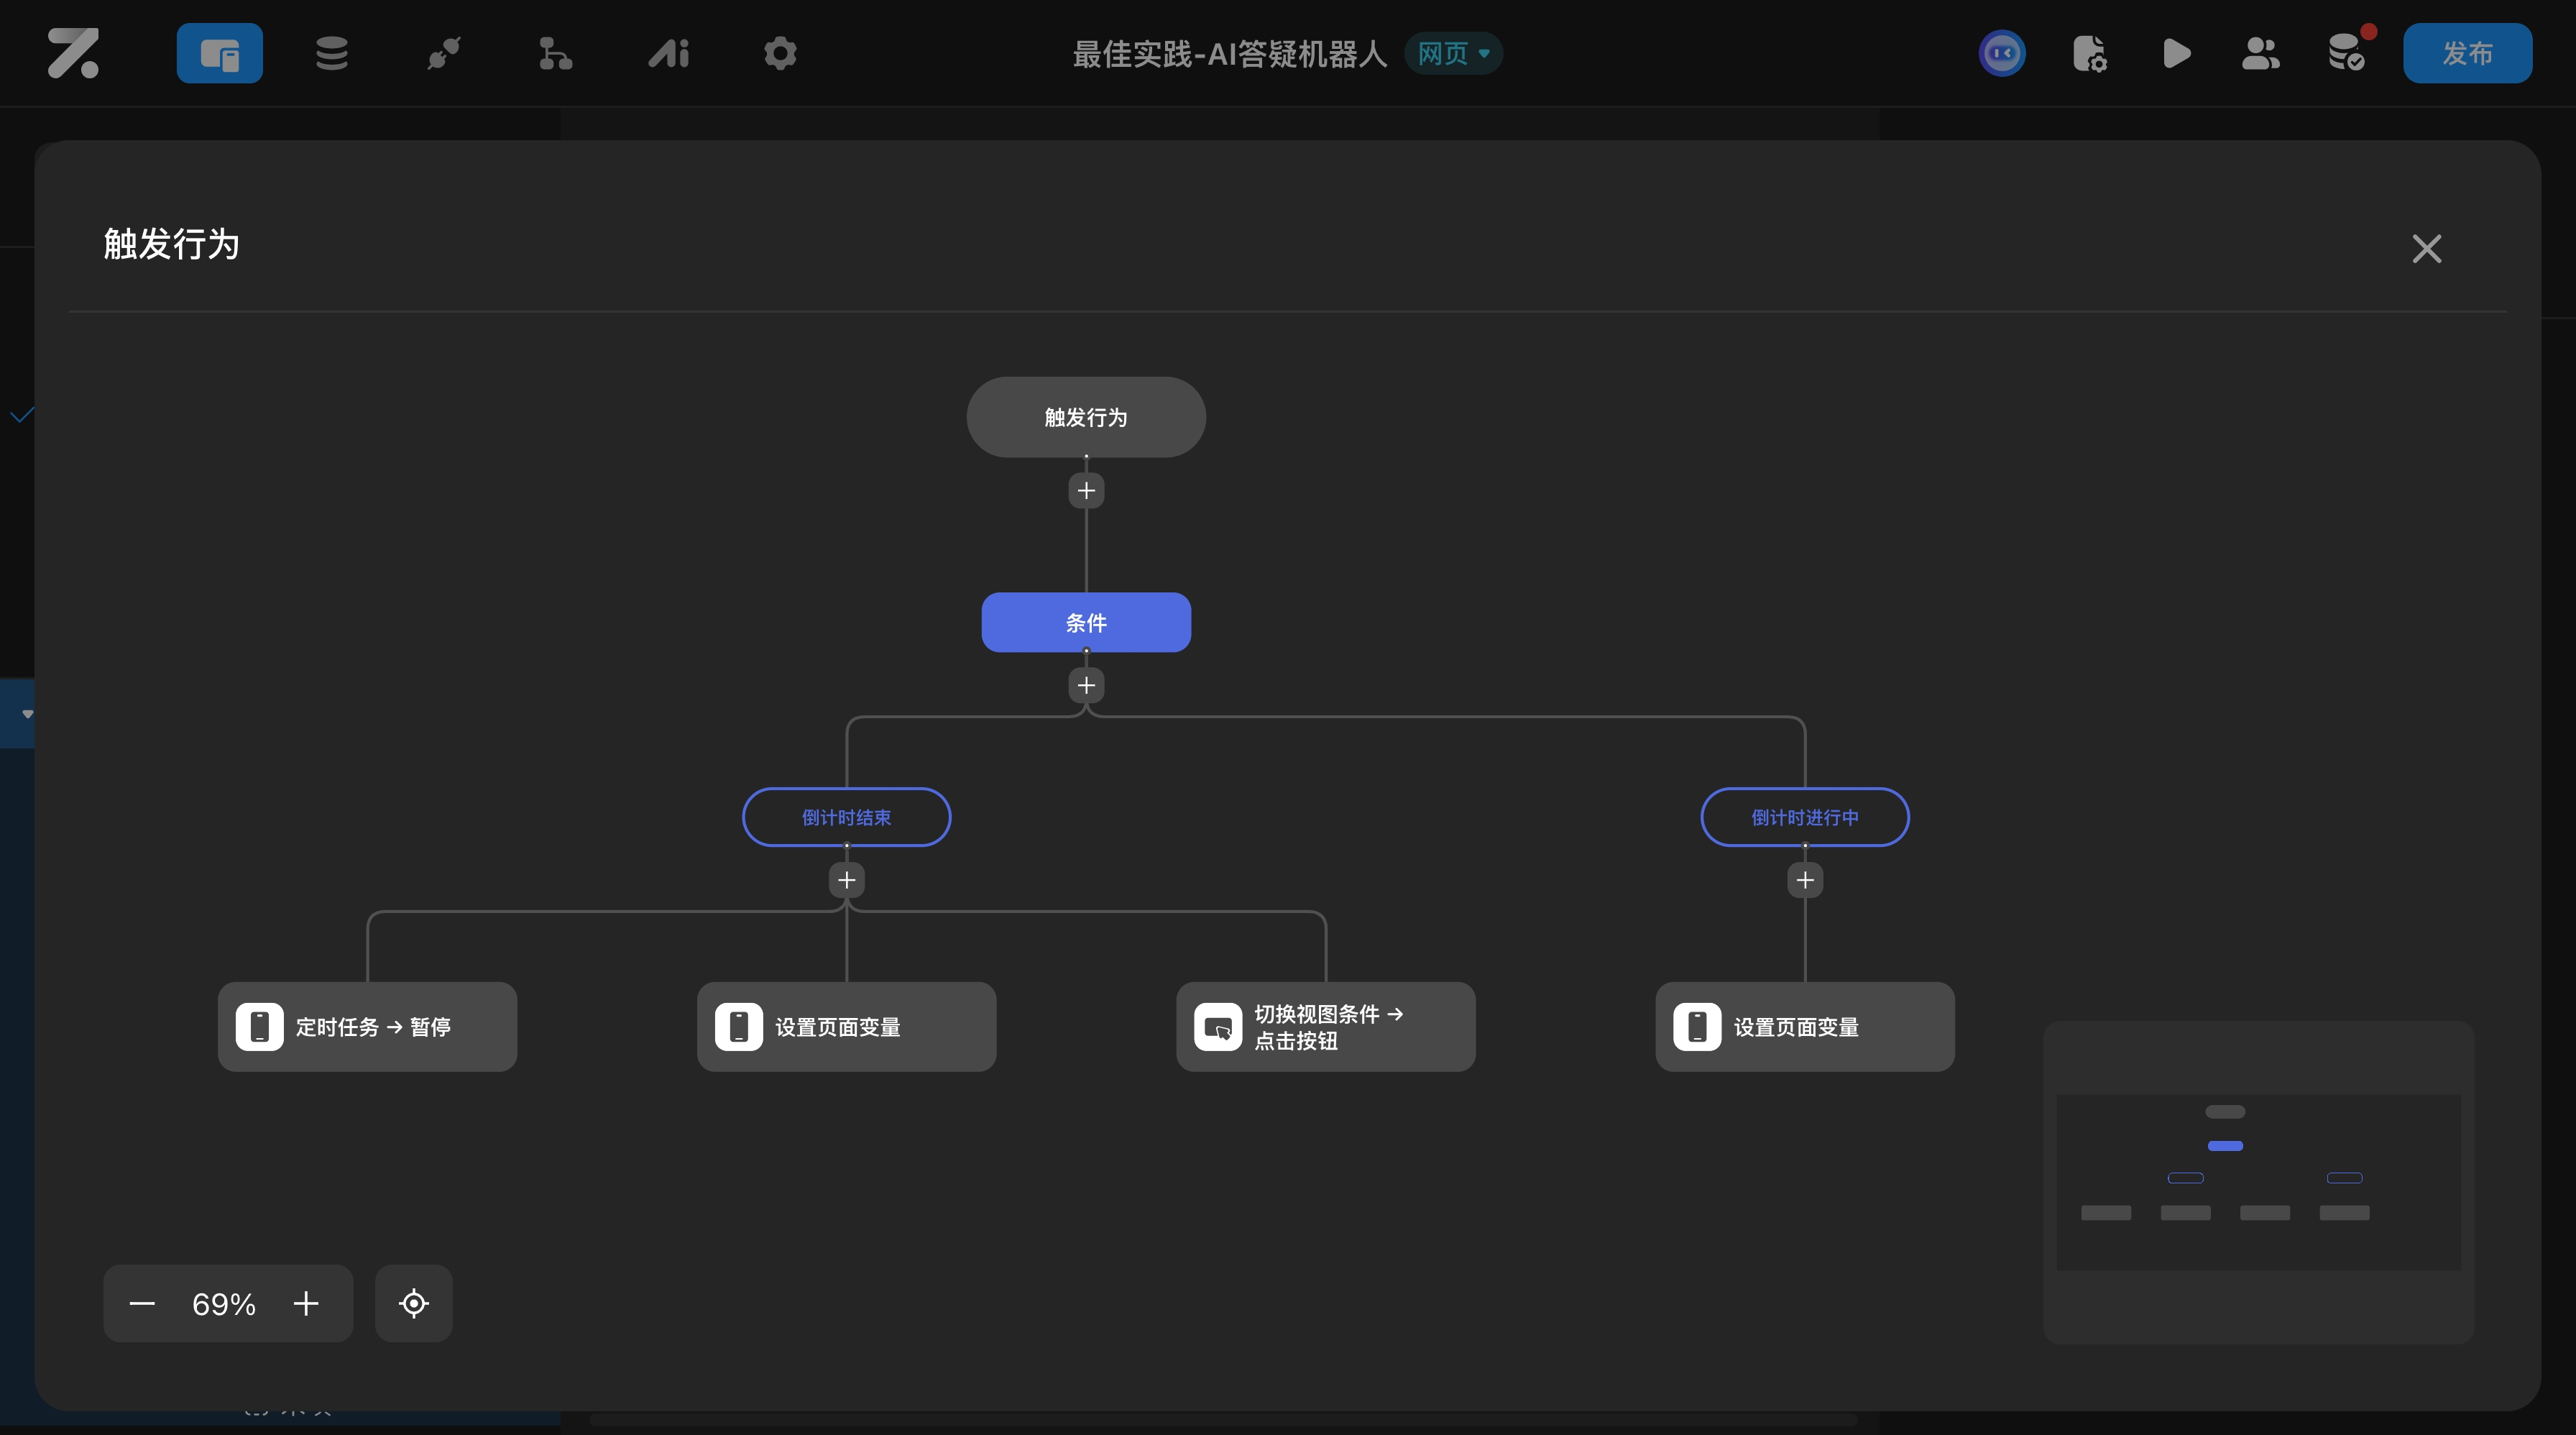
Task: Open the database stack icon
Action: (x=332, y=53)
